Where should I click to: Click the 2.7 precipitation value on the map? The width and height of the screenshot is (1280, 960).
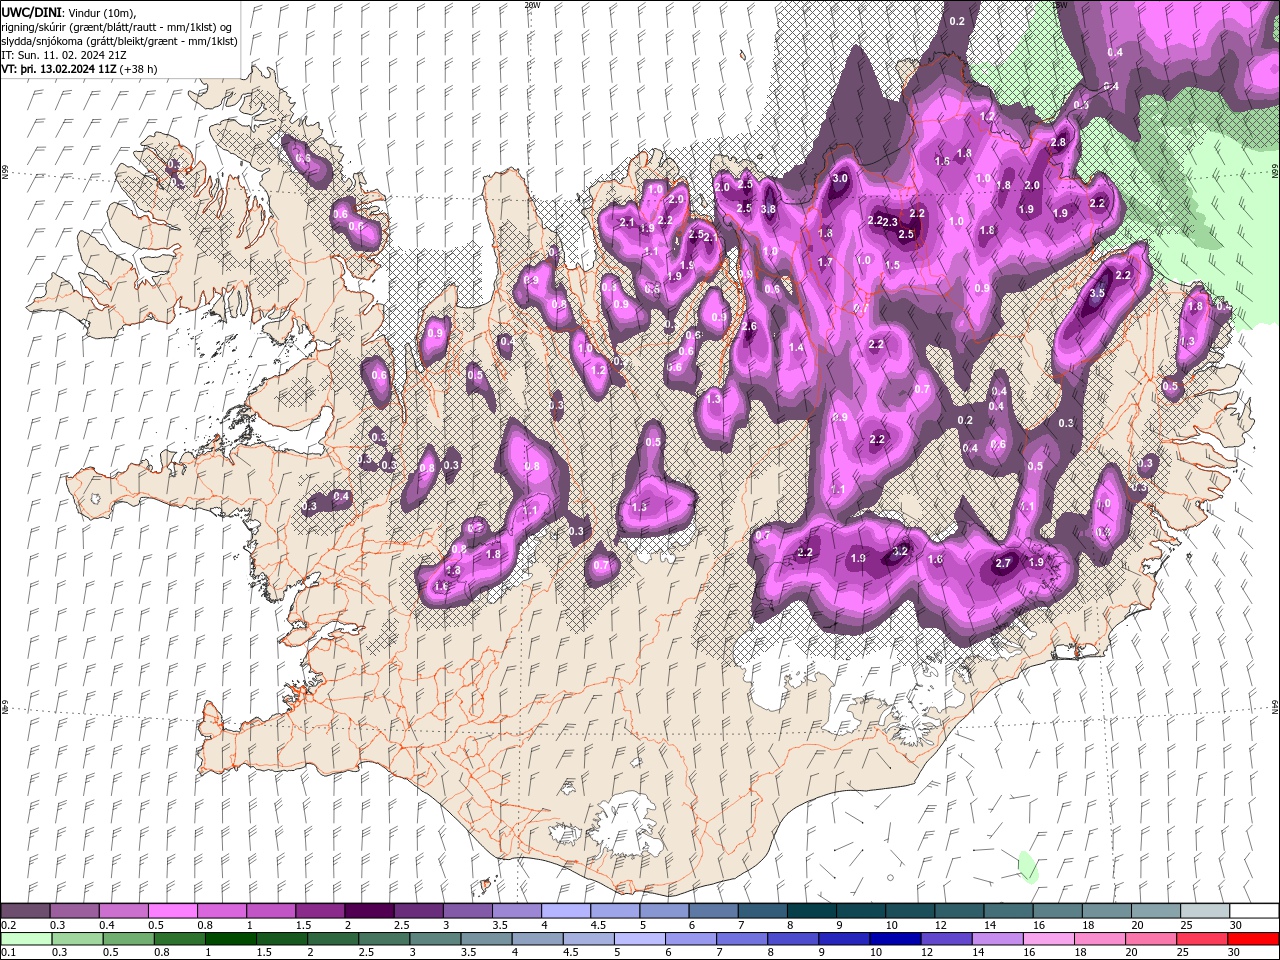tap(1004, 564)
